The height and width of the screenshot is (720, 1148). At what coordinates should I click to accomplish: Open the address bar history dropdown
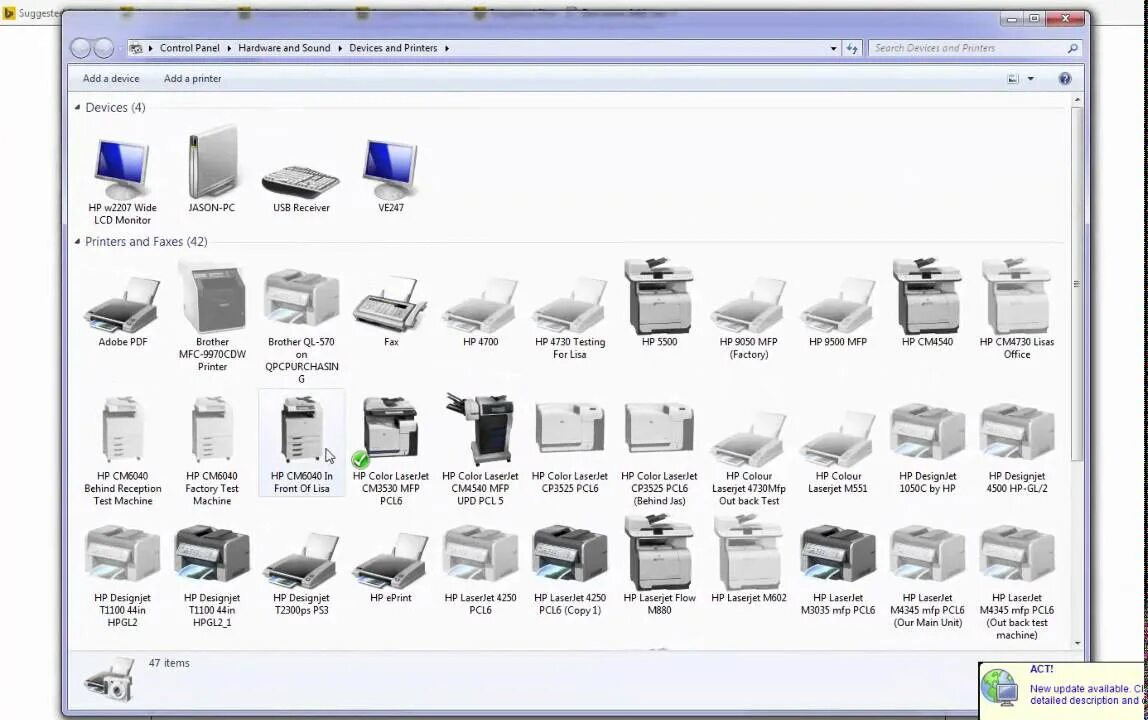[833, 48]
